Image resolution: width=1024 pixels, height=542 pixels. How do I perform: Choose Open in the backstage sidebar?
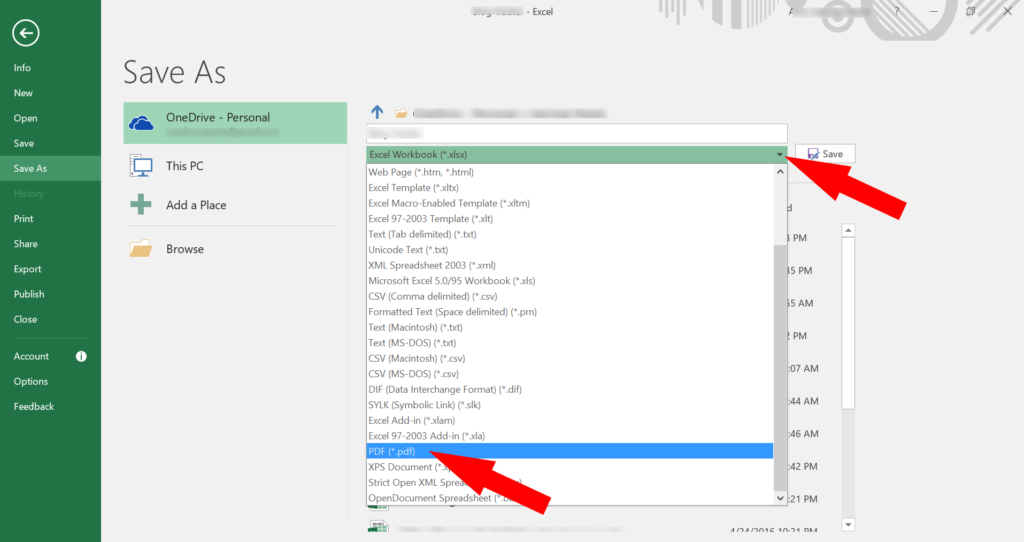[x=25, y=118]
